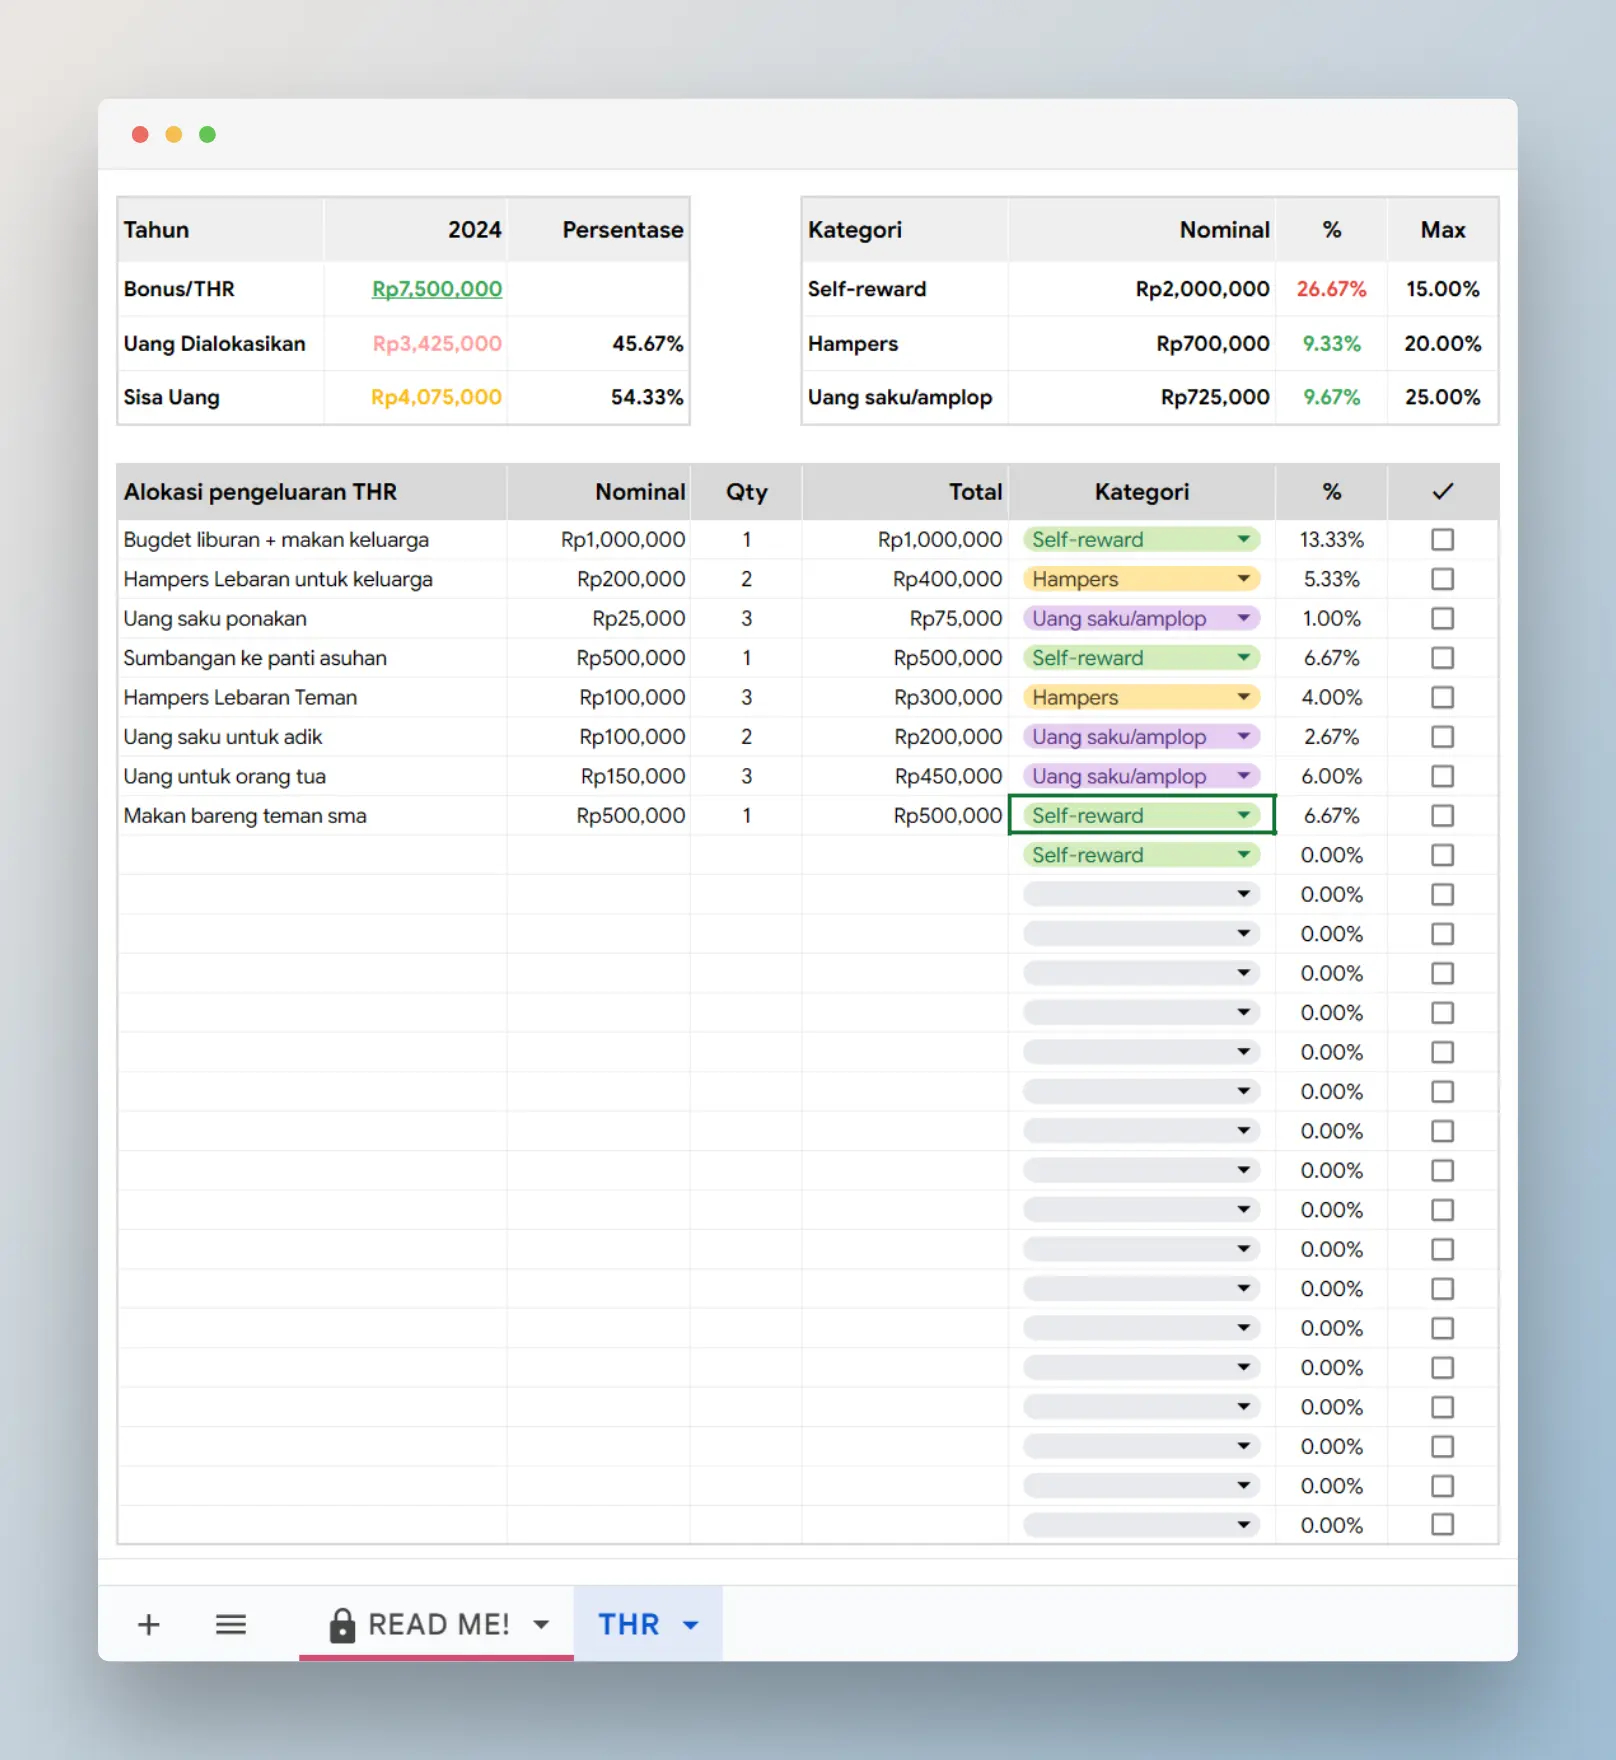The height and width of the screenshot is (1760, 1616).
Task: Check the Sumbangan ke panti asuhan checkbox
Action: click(x=1442, y=658)
